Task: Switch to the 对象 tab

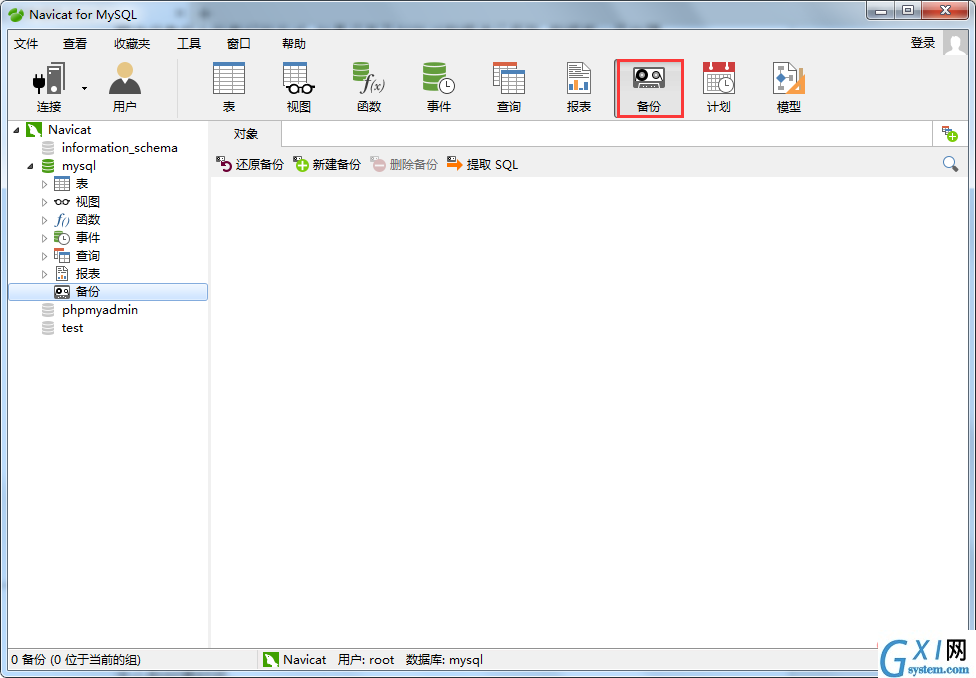Action: (x=246, y=134)
